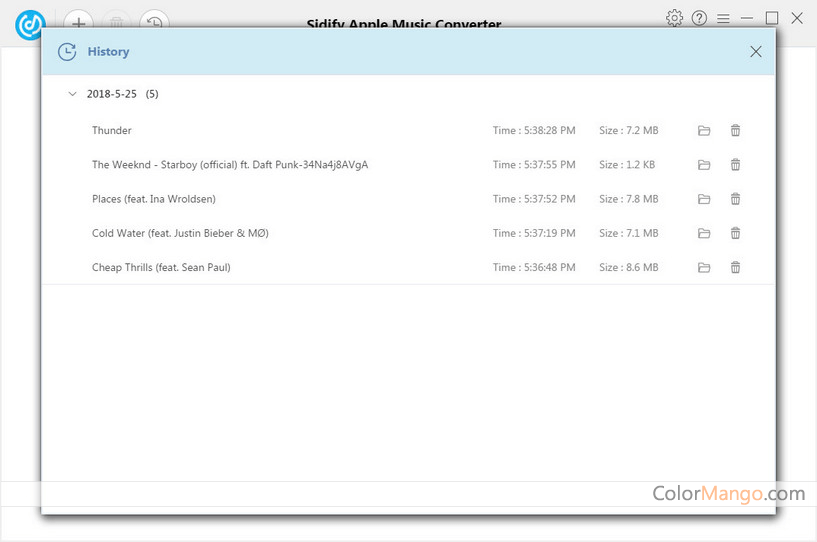Open folder for The Weeknd Starboy track
The width and height of the screenshot is (817, 542).
(704, 165)
